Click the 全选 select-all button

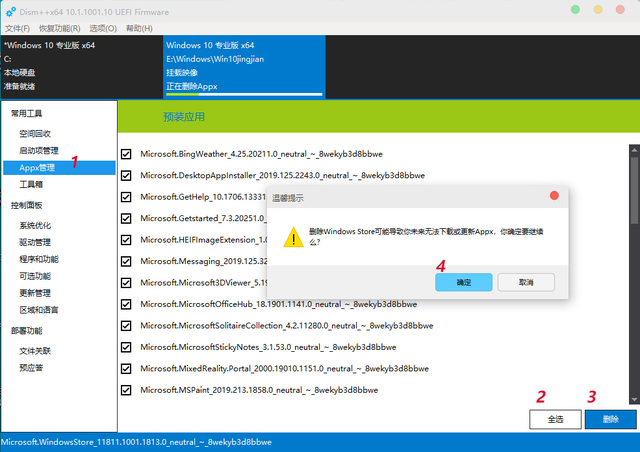[x=555, y=419]
